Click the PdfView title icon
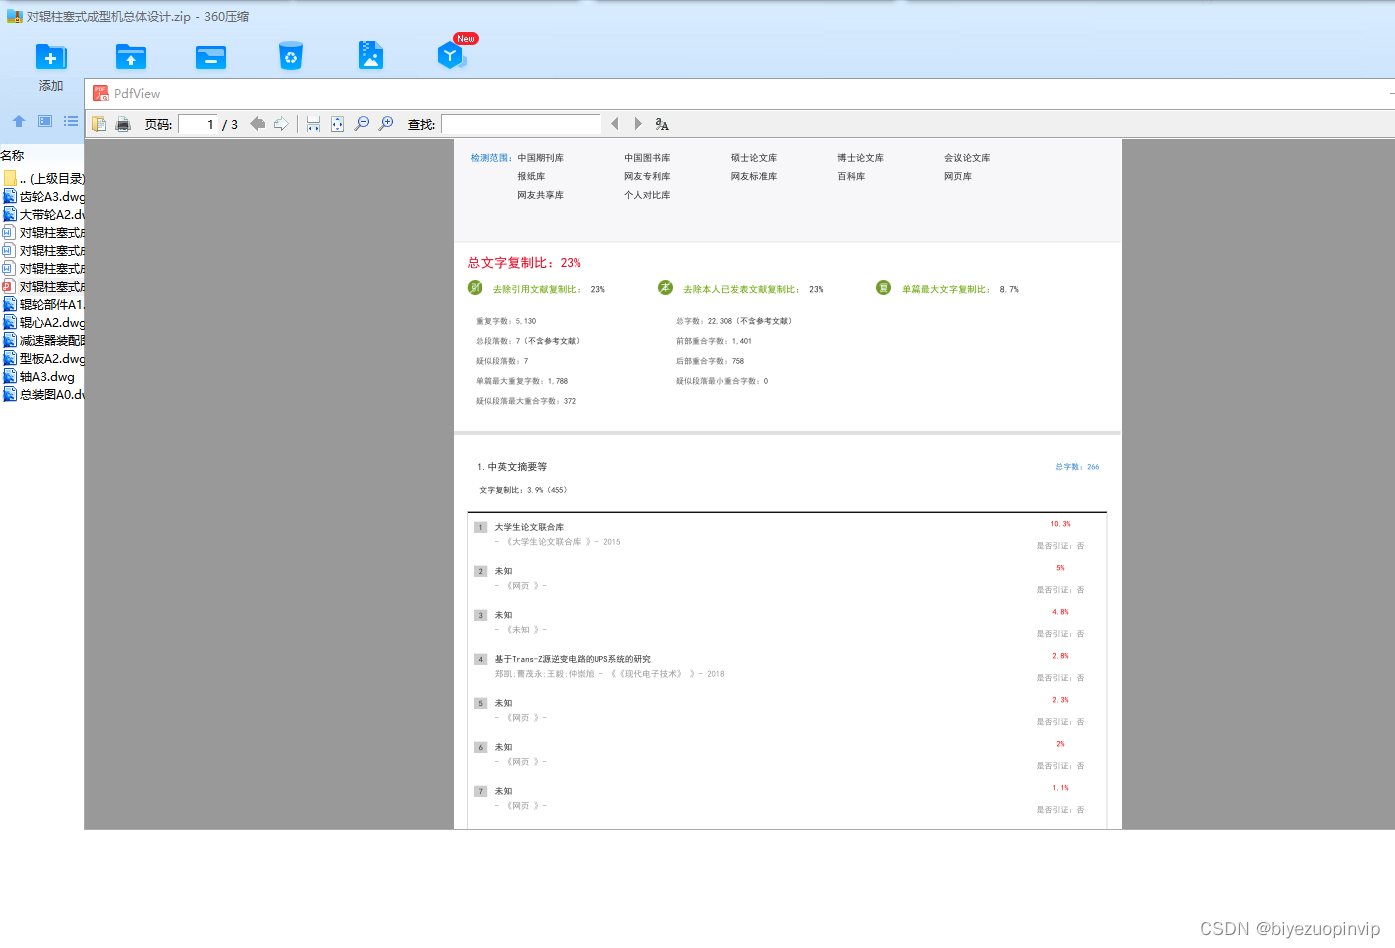The height and width of the screenshot is (948, 1395). 101,93
